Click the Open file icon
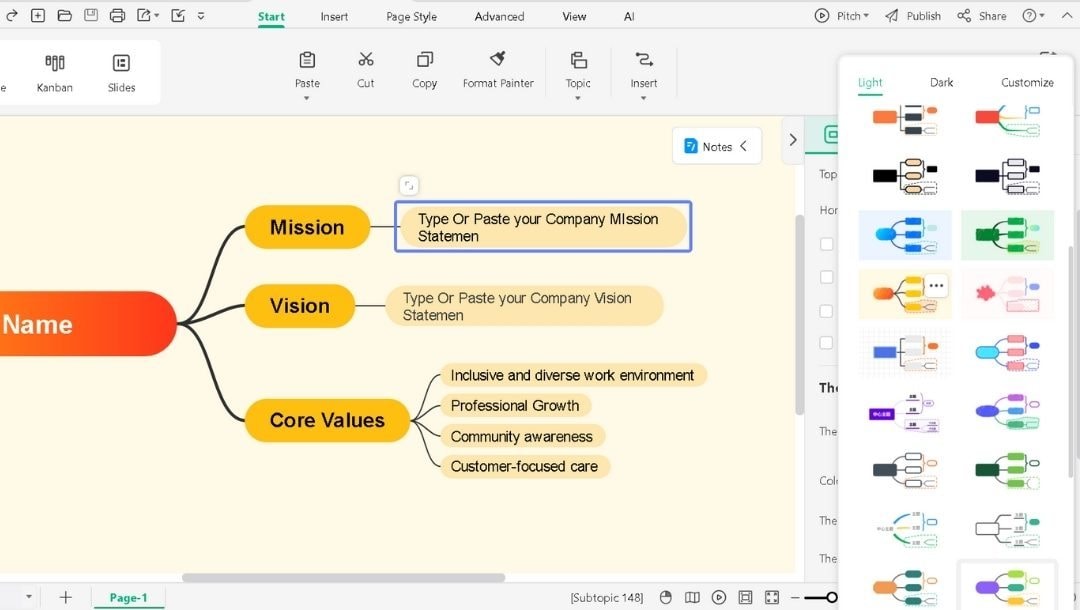This screenshot has height=610, width=1080. [x=63, y=15]
